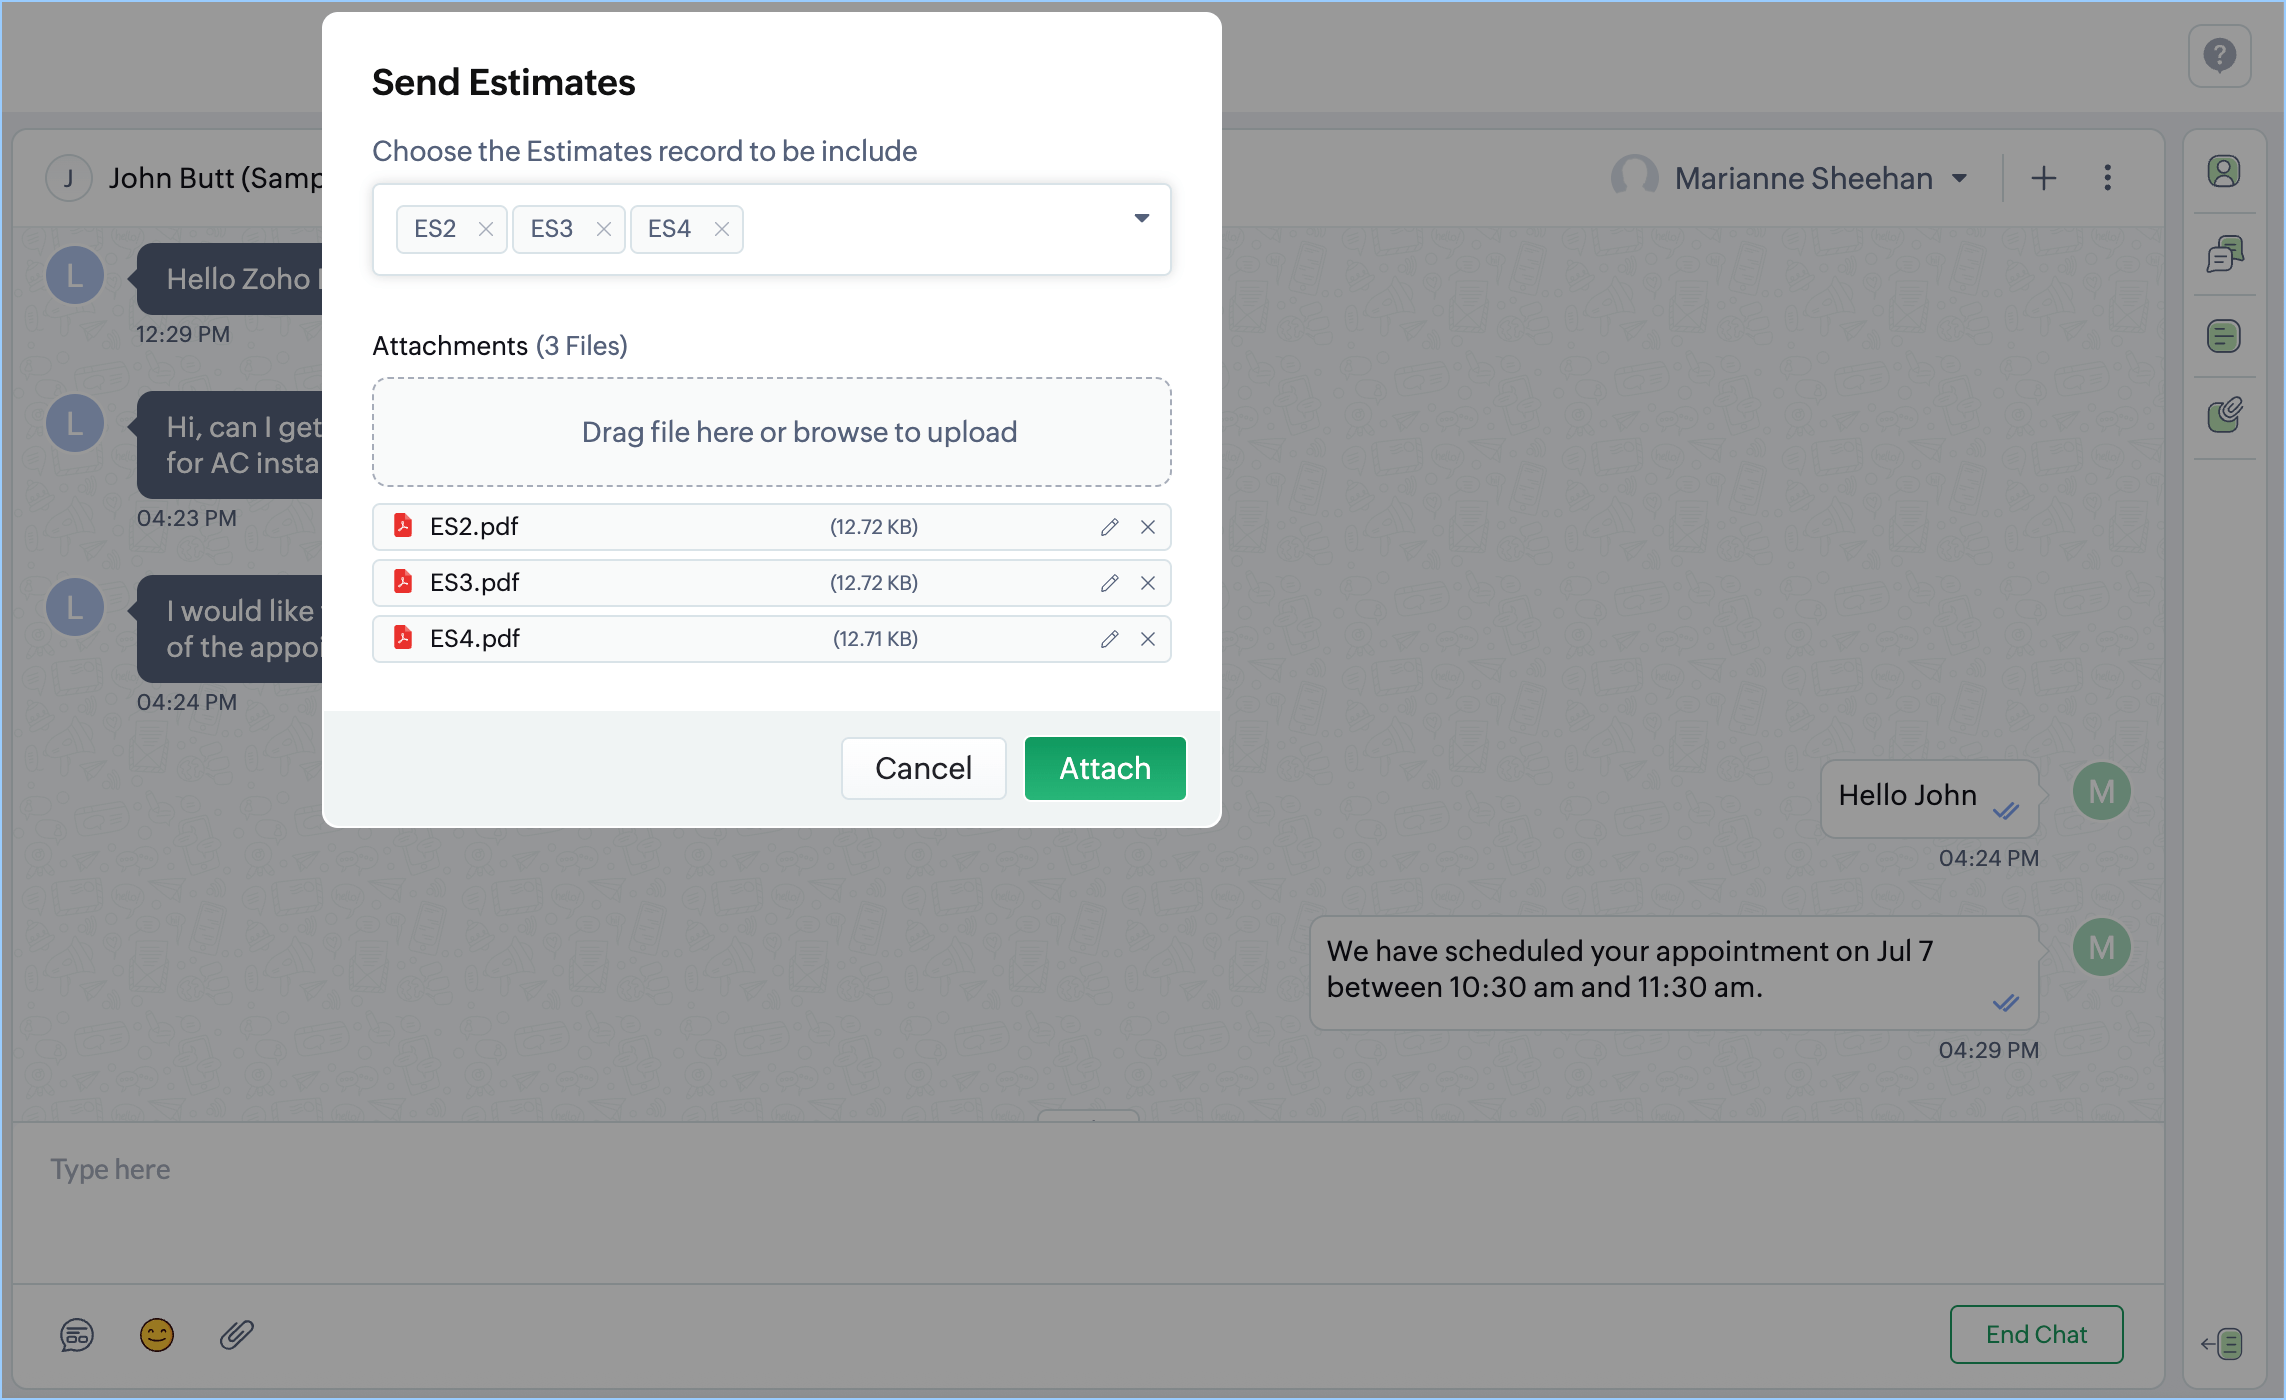Delete the ES2.pdf attachment
The height and width of the screenshot is (1400, 2286).
click(1148, 527)
